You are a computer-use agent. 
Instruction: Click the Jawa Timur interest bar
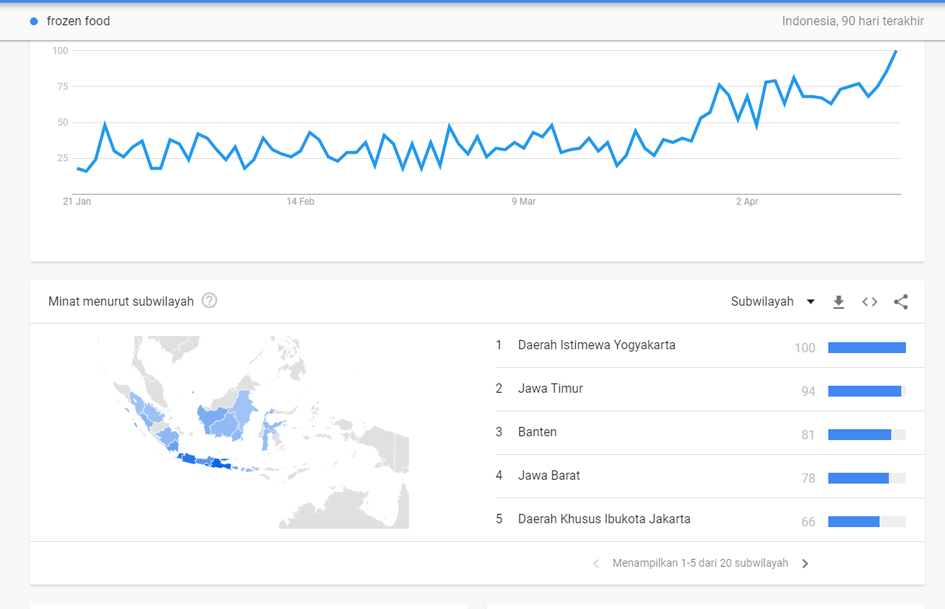[x=865, y=391]
